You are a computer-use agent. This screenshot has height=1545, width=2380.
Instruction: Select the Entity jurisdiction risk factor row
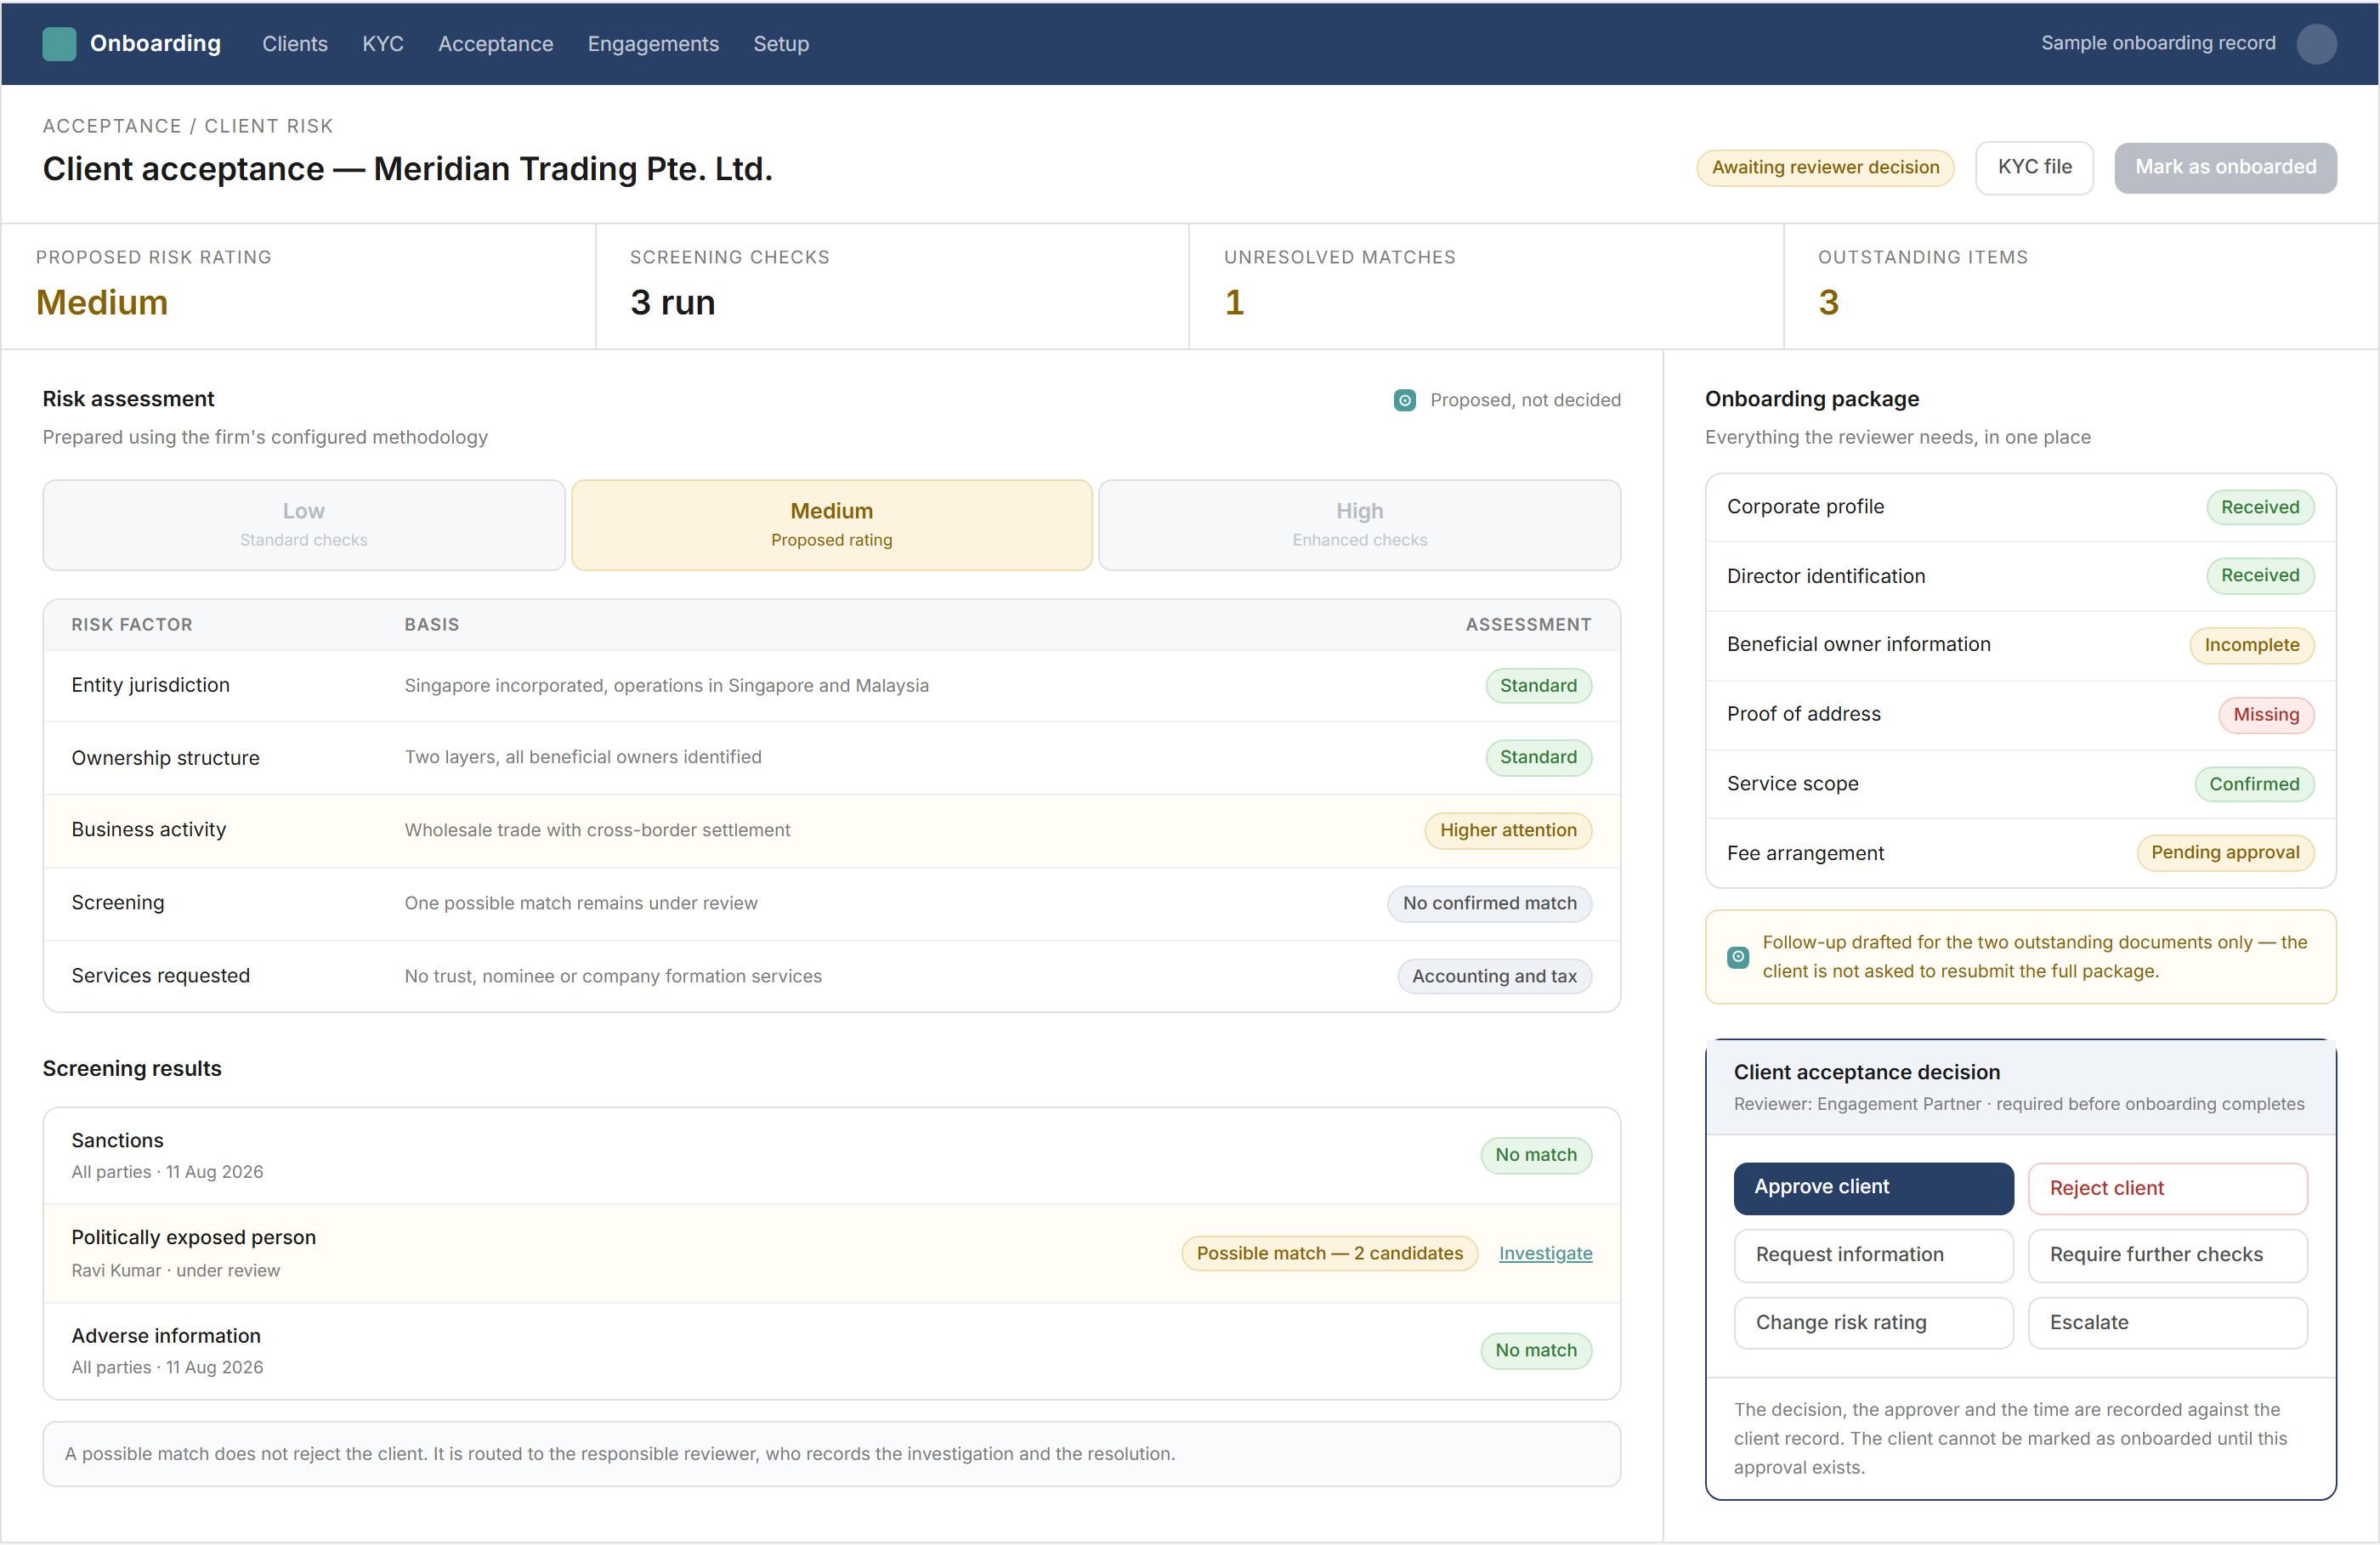tap(831, 686)
